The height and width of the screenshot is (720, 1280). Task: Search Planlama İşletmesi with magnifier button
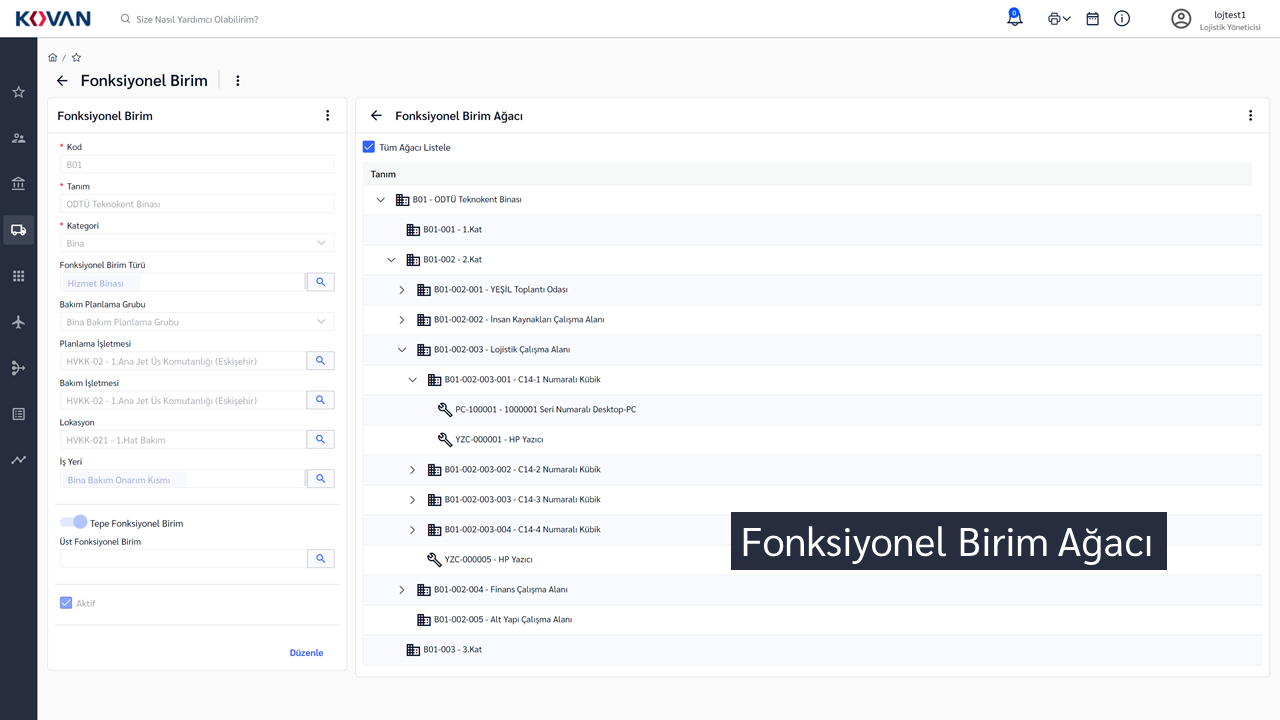point(320,361)
